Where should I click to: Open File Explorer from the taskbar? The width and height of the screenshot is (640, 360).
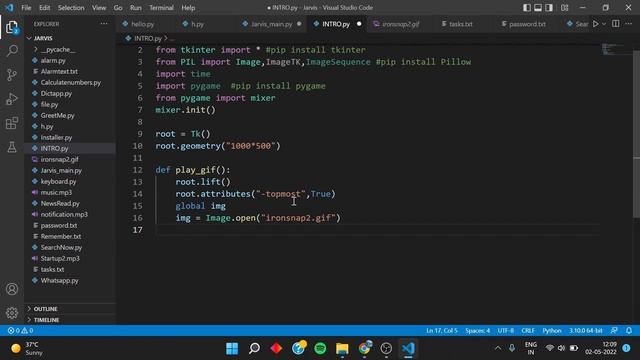pos(342,349)
